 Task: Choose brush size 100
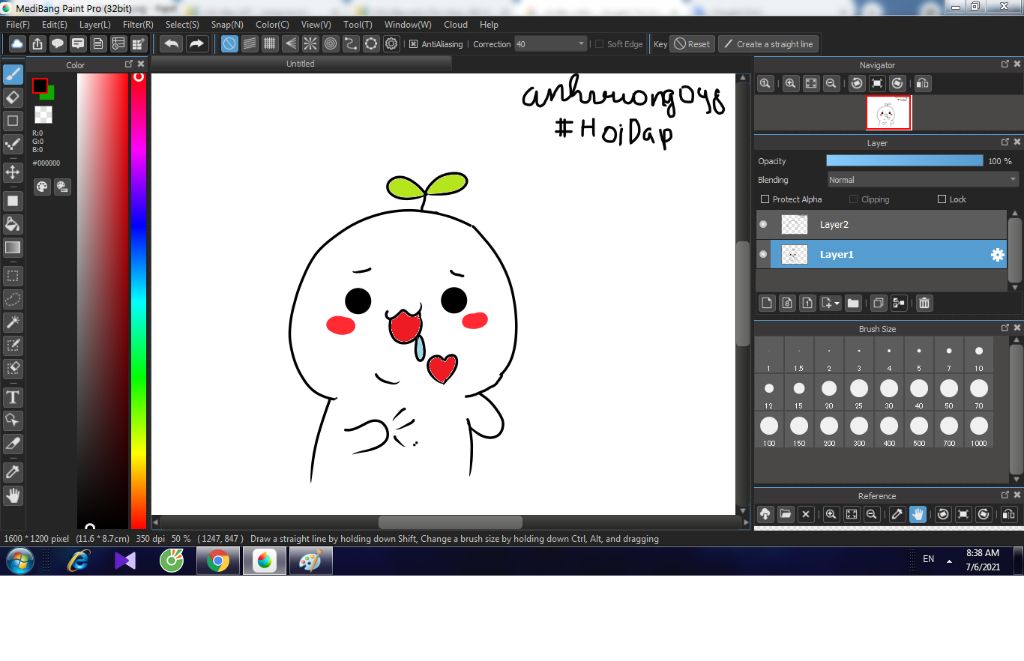[769, 430]
